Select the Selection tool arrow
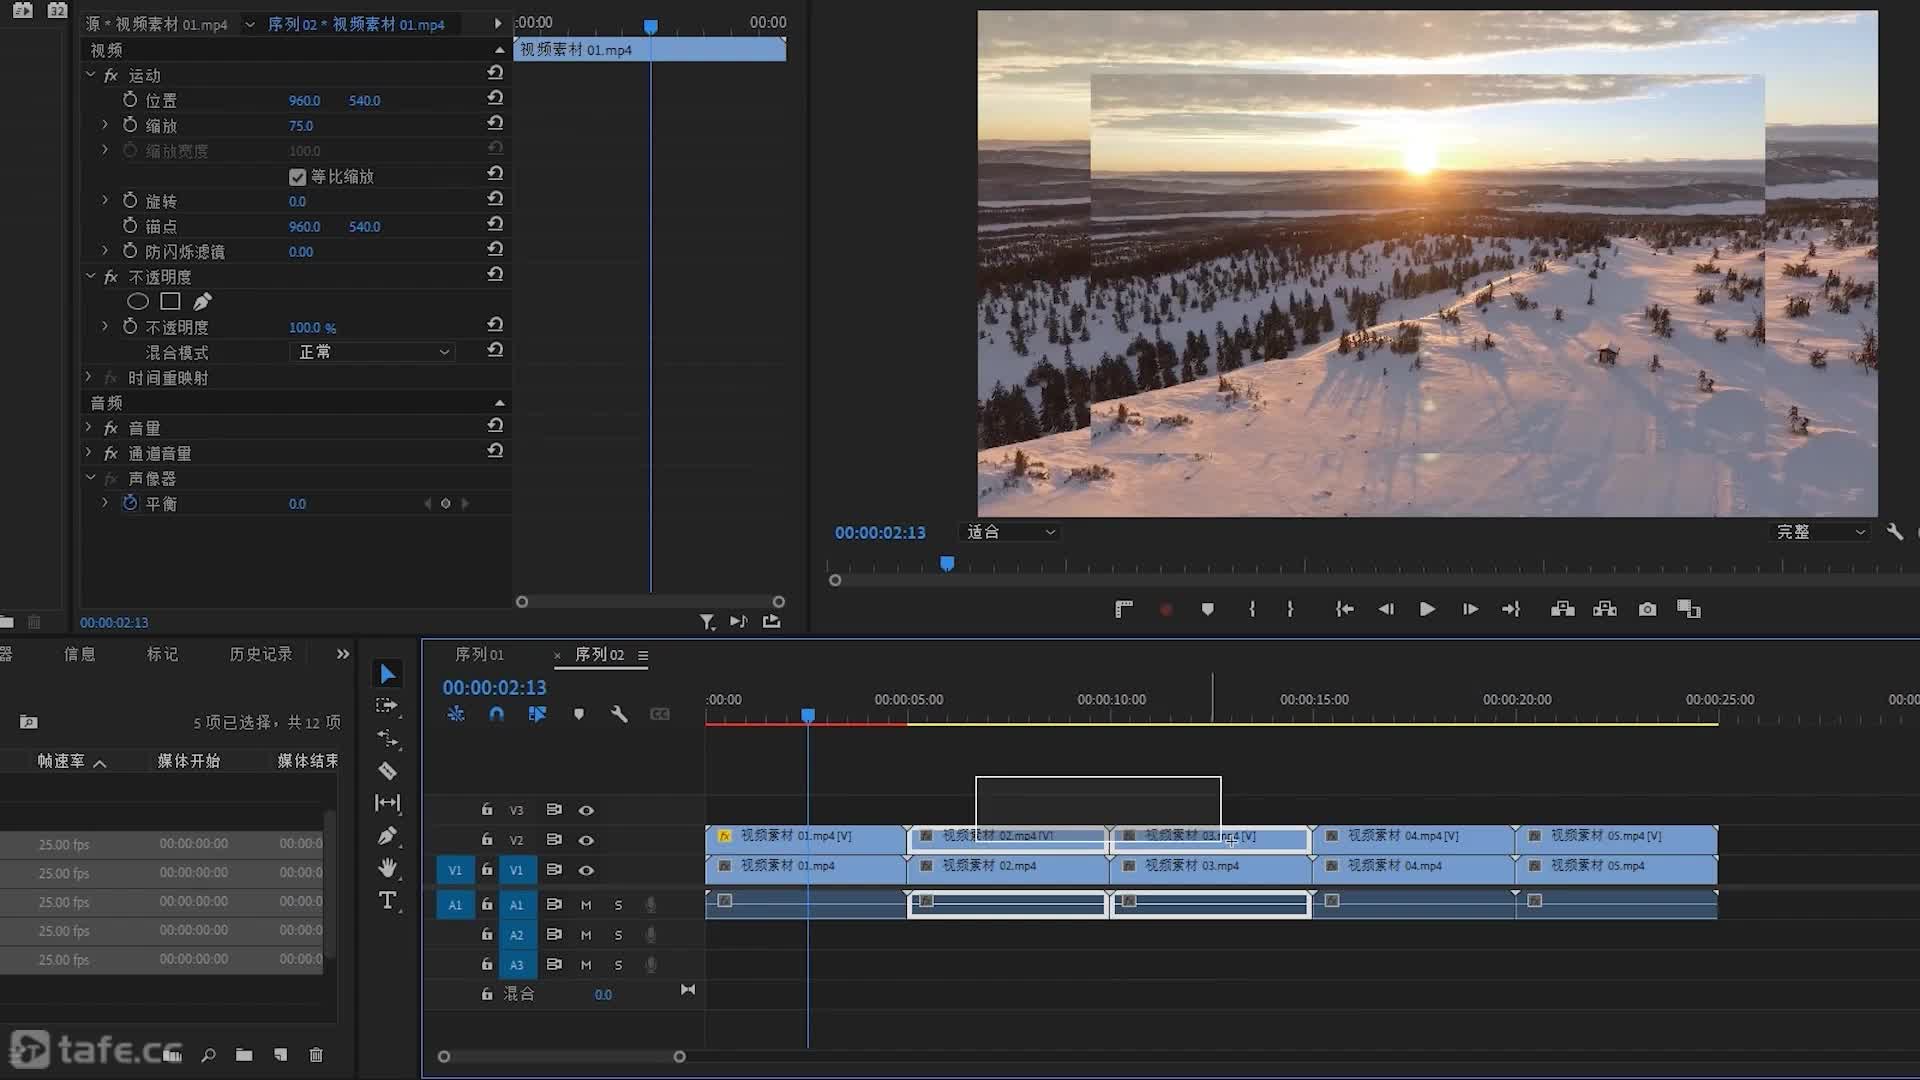Viewport: 1920px width, 1080px height. point(388,674)
